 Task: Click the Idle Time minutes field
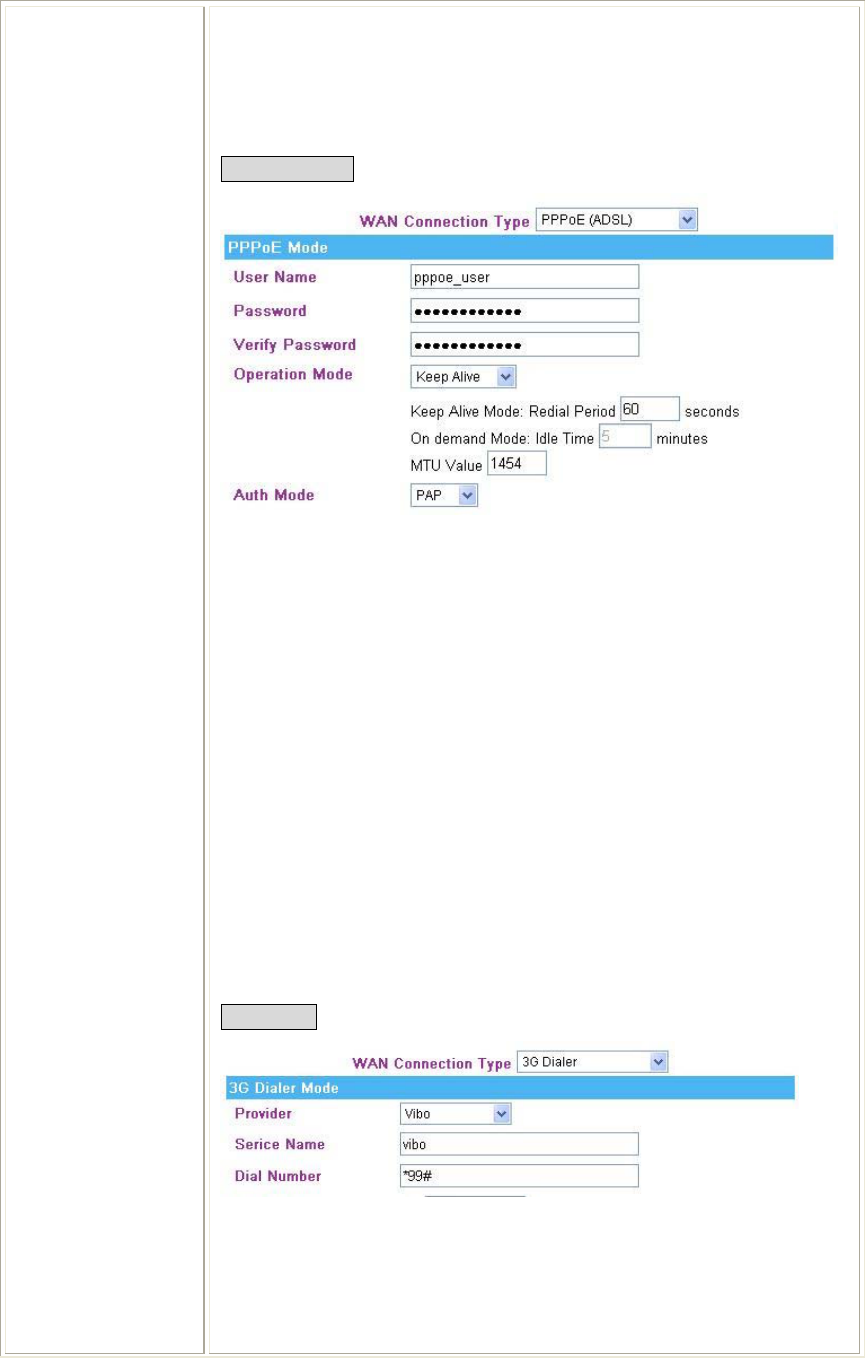pos(624,437)
